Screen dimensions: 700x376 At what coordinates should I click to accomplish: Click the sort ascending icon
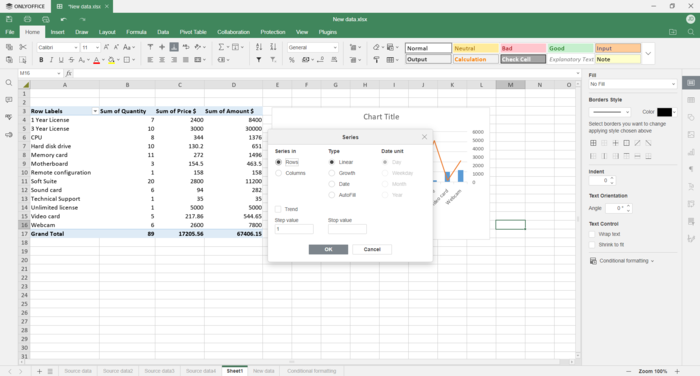259,47
